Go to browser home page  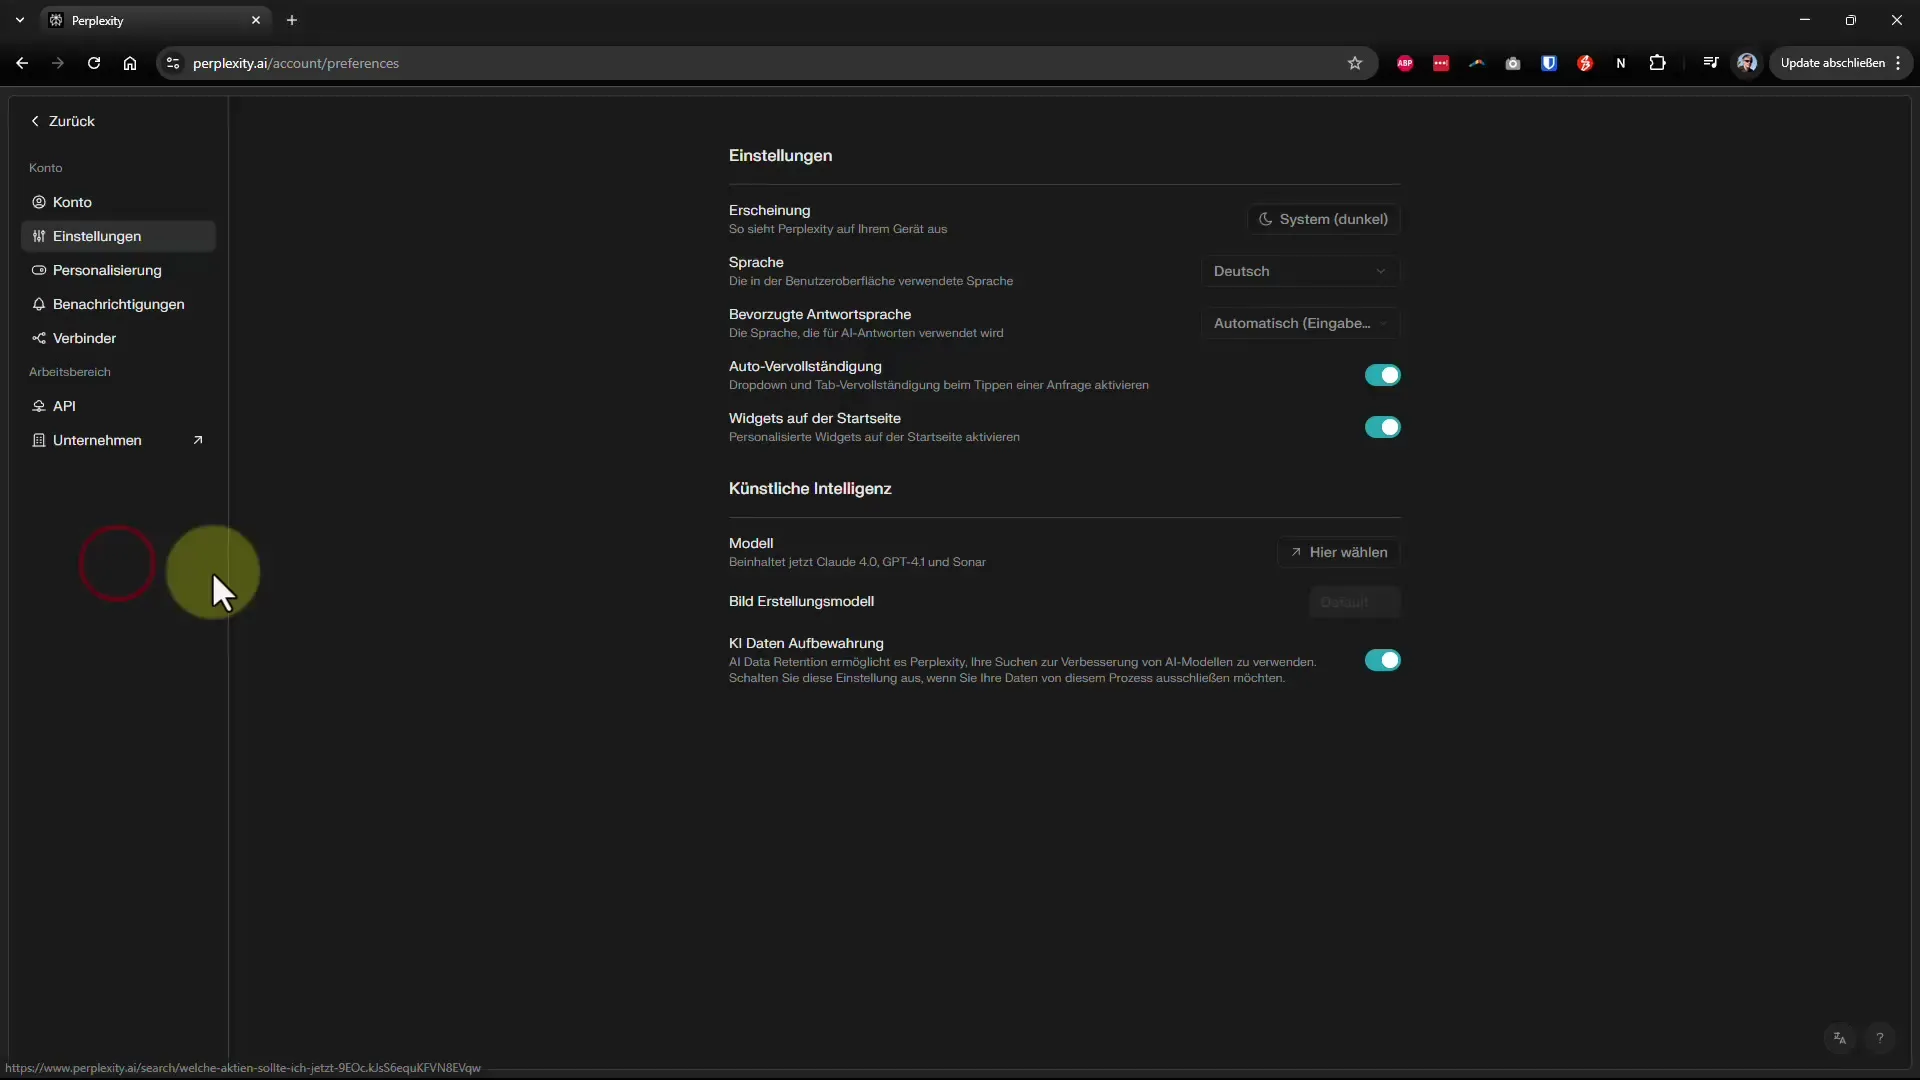[x=130, y=63]
